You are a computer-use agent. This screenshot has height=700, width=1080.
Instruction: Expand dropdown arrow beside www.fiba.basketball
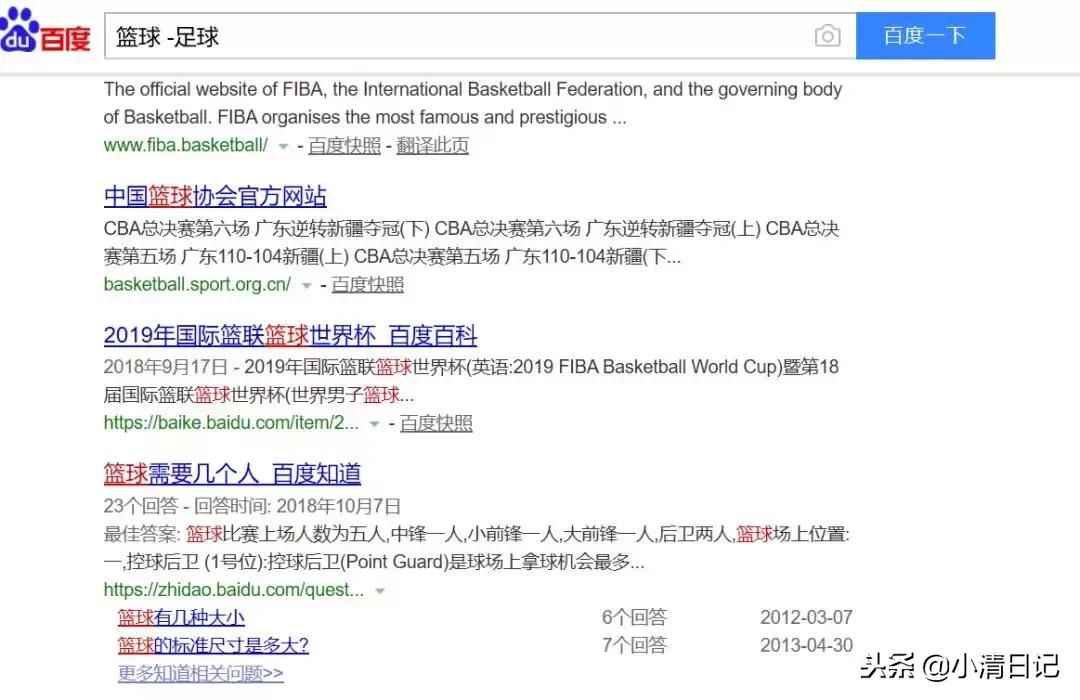pyautogui.click(x=284, y=146)
